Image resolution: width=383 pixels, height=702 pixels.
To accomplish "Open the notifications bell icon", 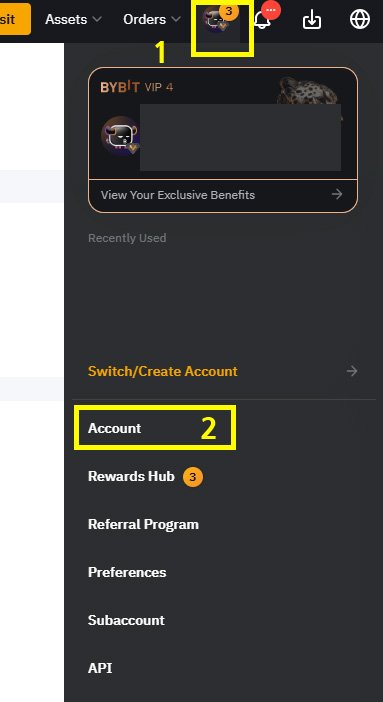I will (262, 20).
